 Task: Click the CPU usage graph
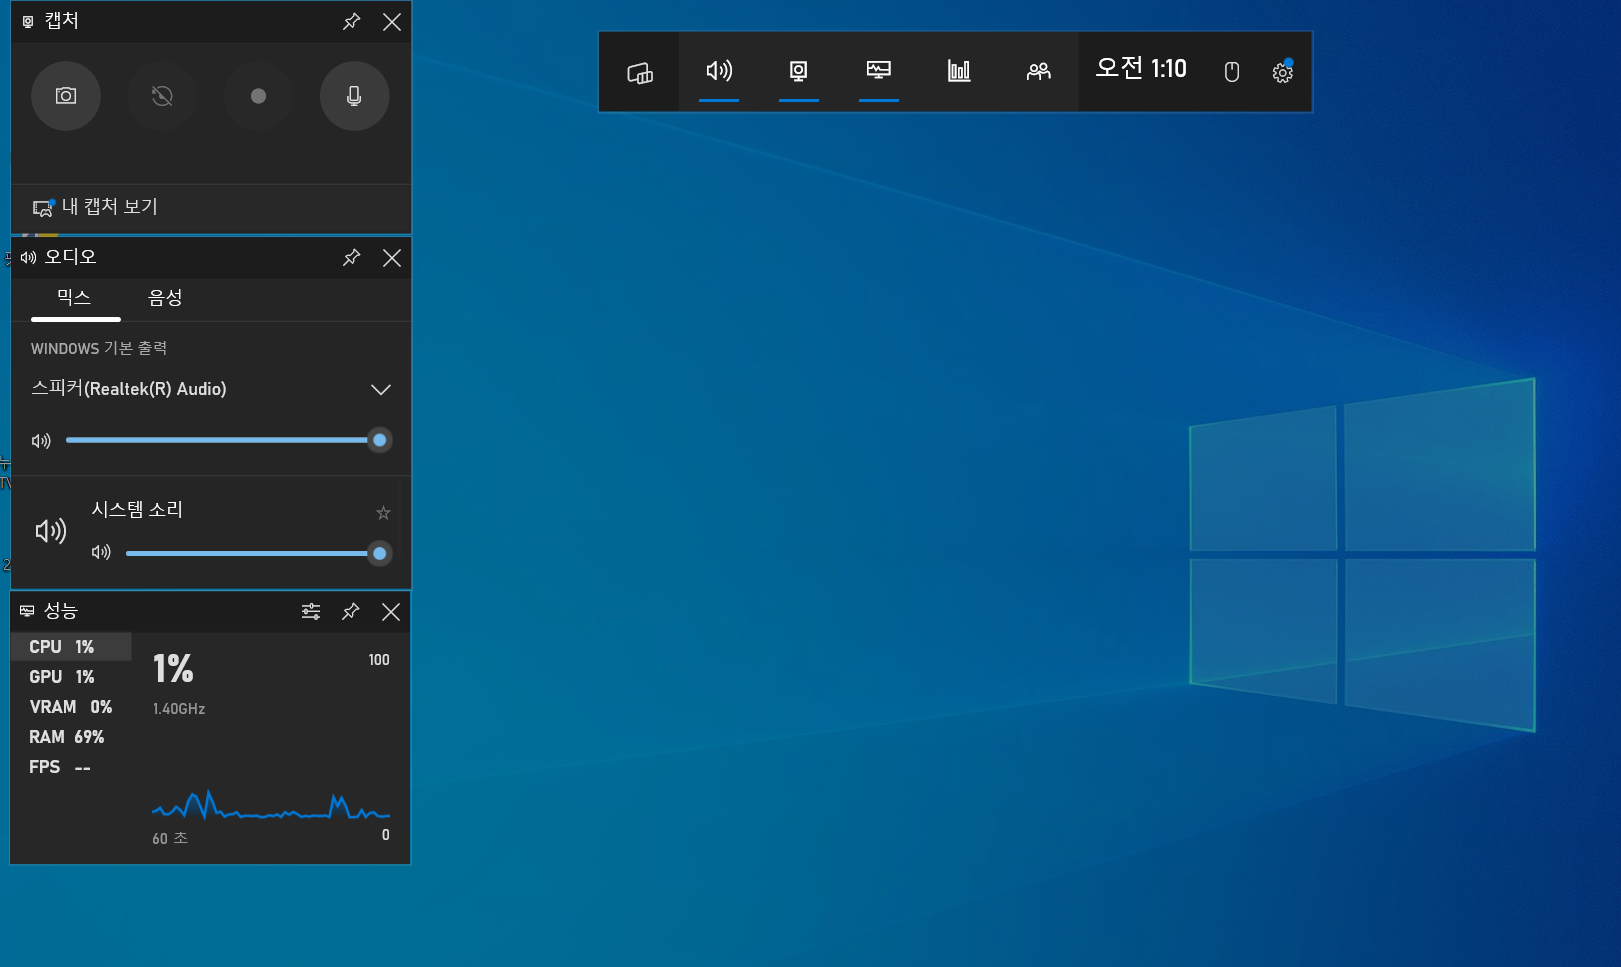[x=271, y=805]
